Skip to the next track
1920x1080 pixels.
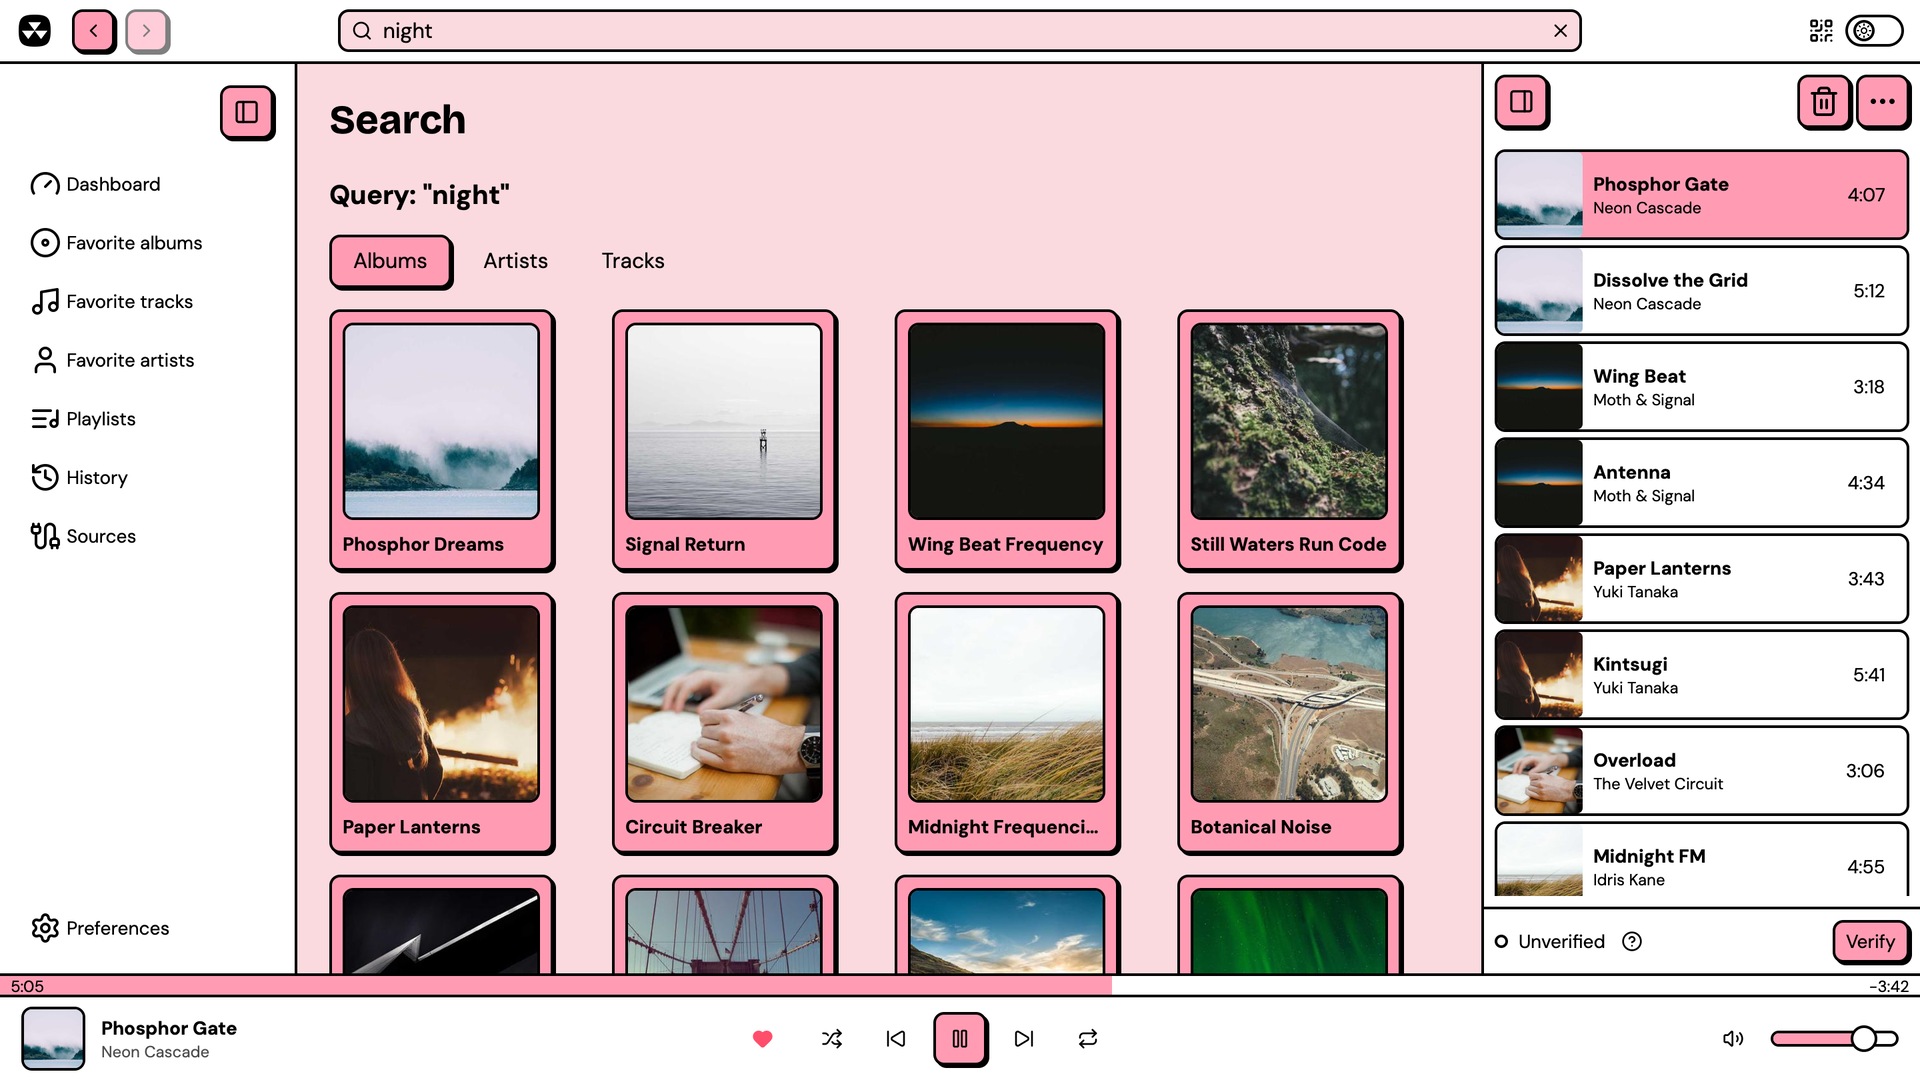pyautogui.click(x=1024, y=1039)
